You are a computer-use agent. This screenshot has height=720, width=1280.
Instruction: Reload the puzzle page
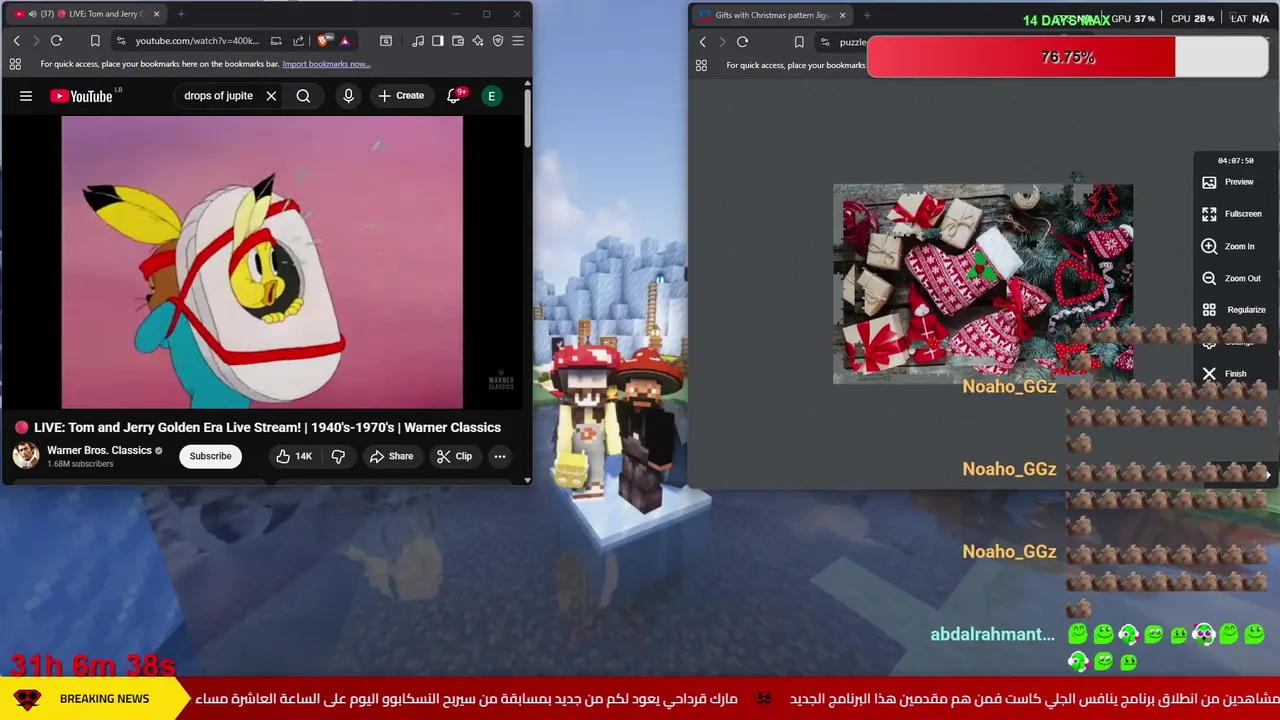point(742,42)
